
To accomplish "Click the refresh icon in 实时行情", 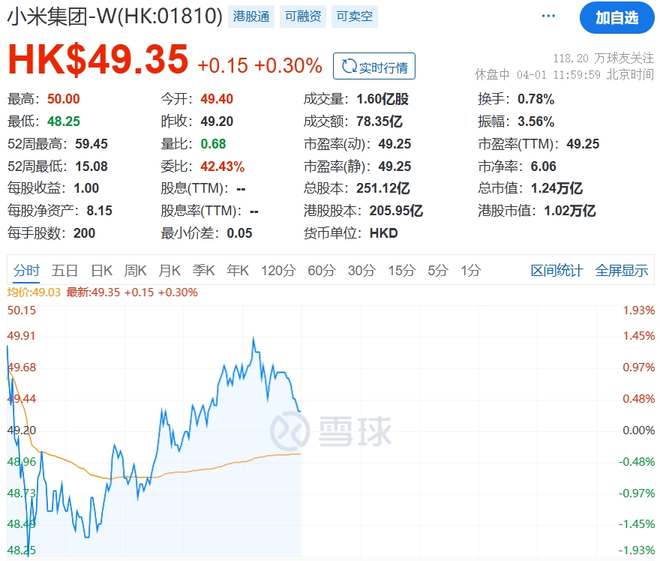I will 349,67.
